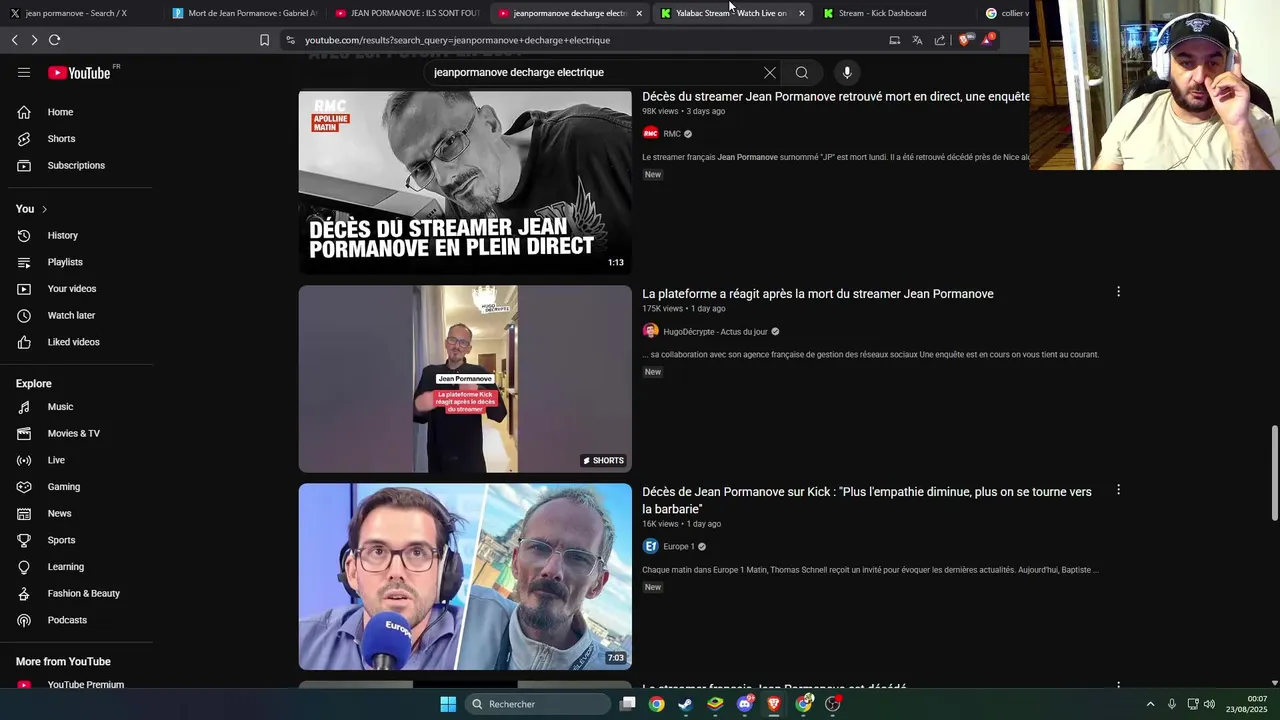The height and width of the screenshot is (720, 1280).
Task: Open the cast/screen icon in address bar
Action: [894, 40]
